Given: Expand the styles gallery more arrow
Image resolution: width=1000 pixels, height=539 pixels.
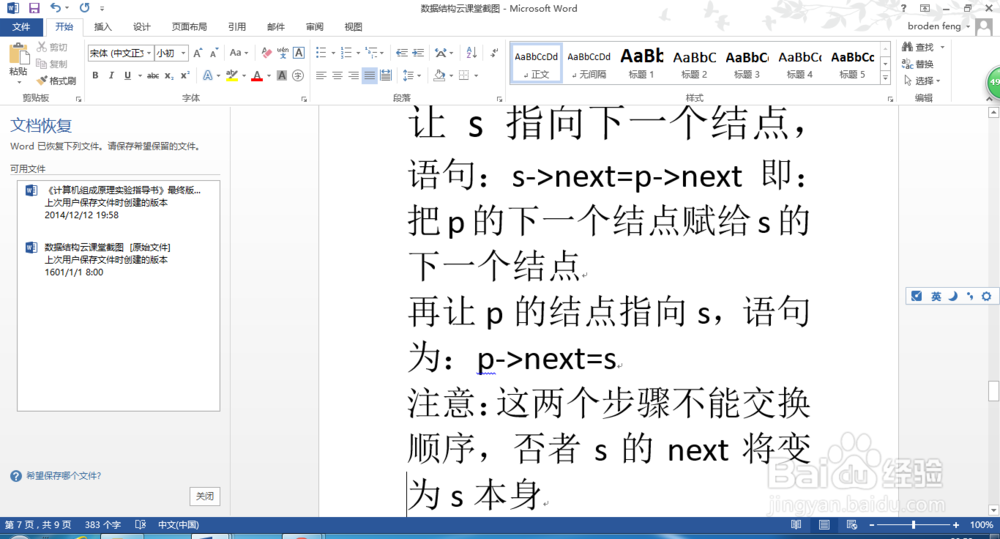Looking at the screenshot, I should (x=885, y=78).
